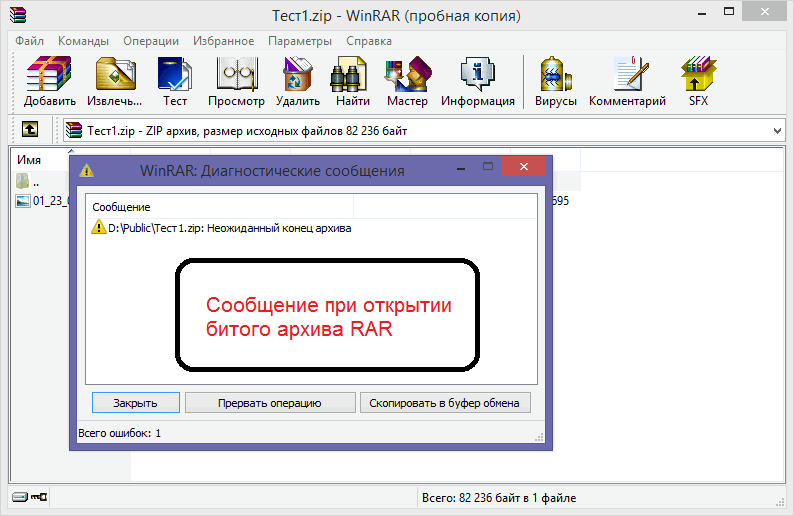
Task: Run the Тест archive test tool
Action: tap(175, 82)
